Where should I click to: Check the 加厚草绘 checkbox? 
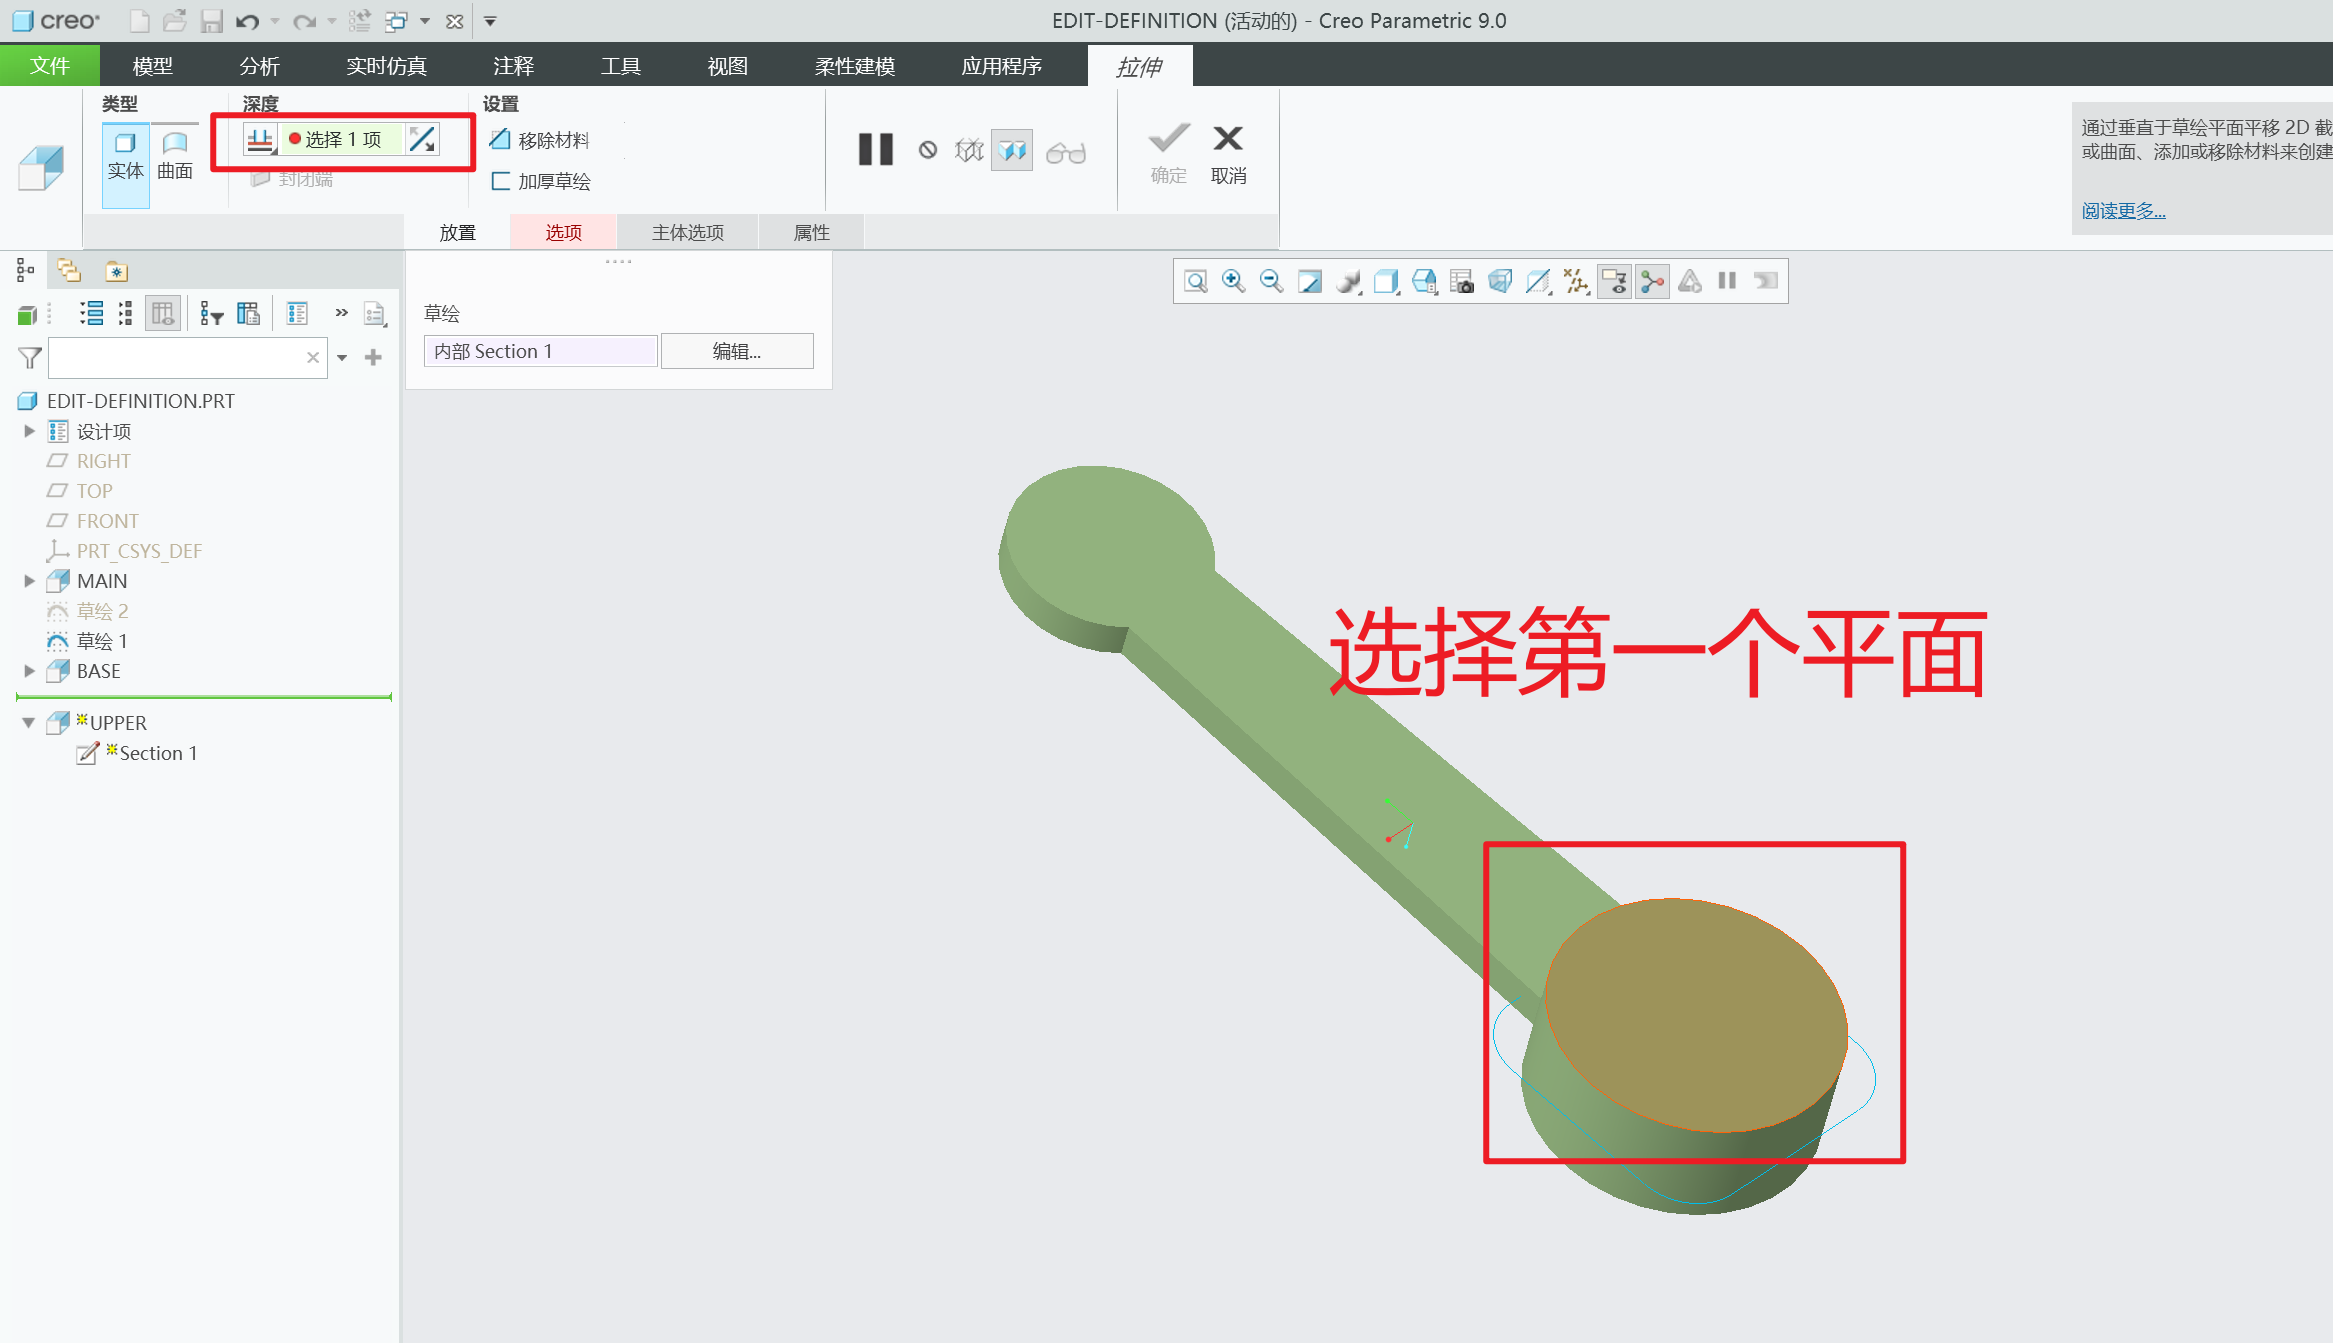pyautogui.click(x=502, y=181)
